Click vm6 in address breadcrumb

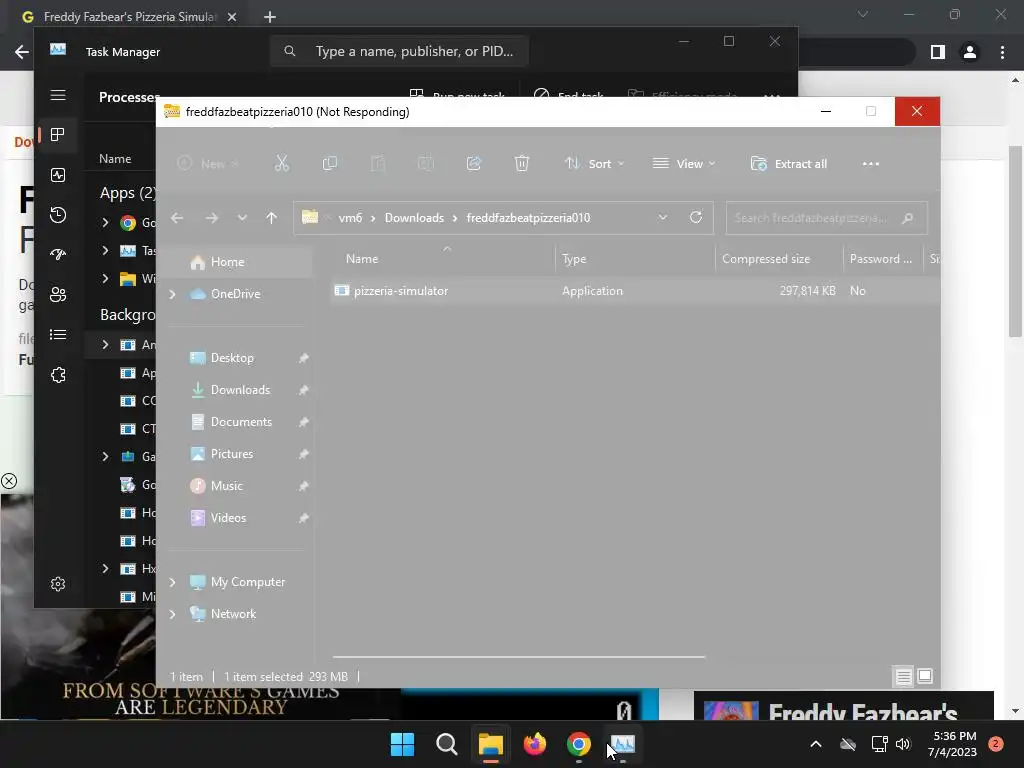click(x=350, y=218)
